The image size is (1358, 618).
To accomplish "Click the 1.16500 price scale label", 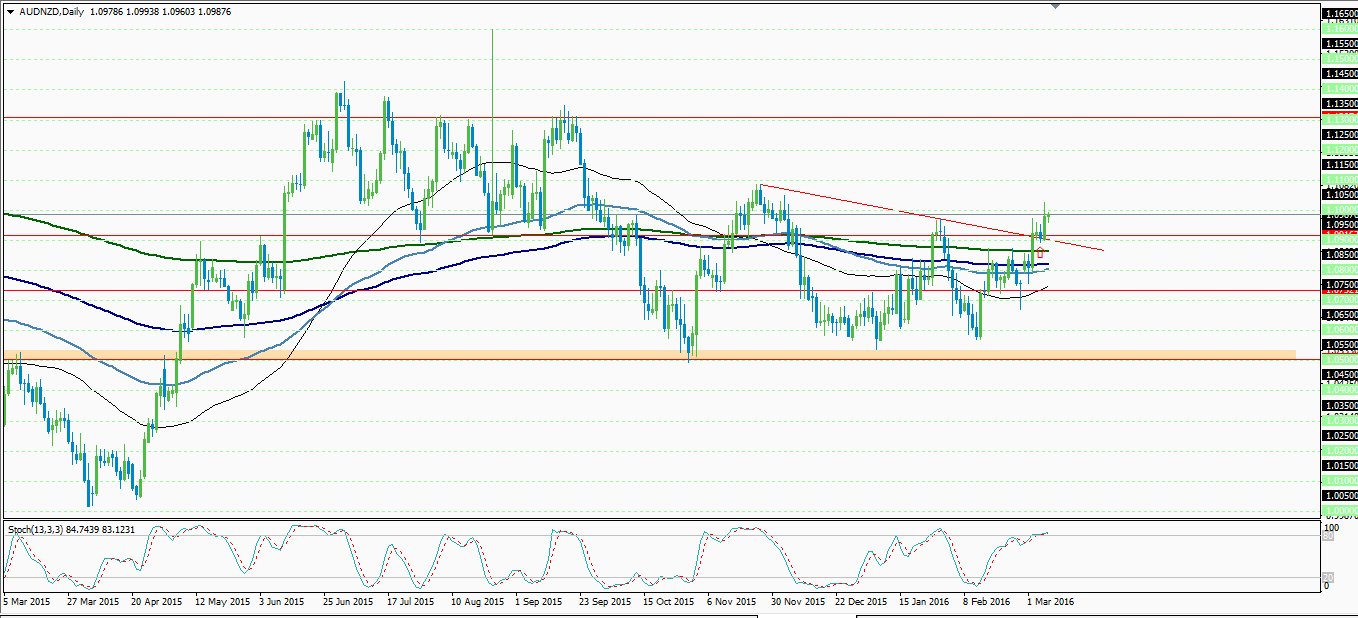I will click(x=1340, y=14).
